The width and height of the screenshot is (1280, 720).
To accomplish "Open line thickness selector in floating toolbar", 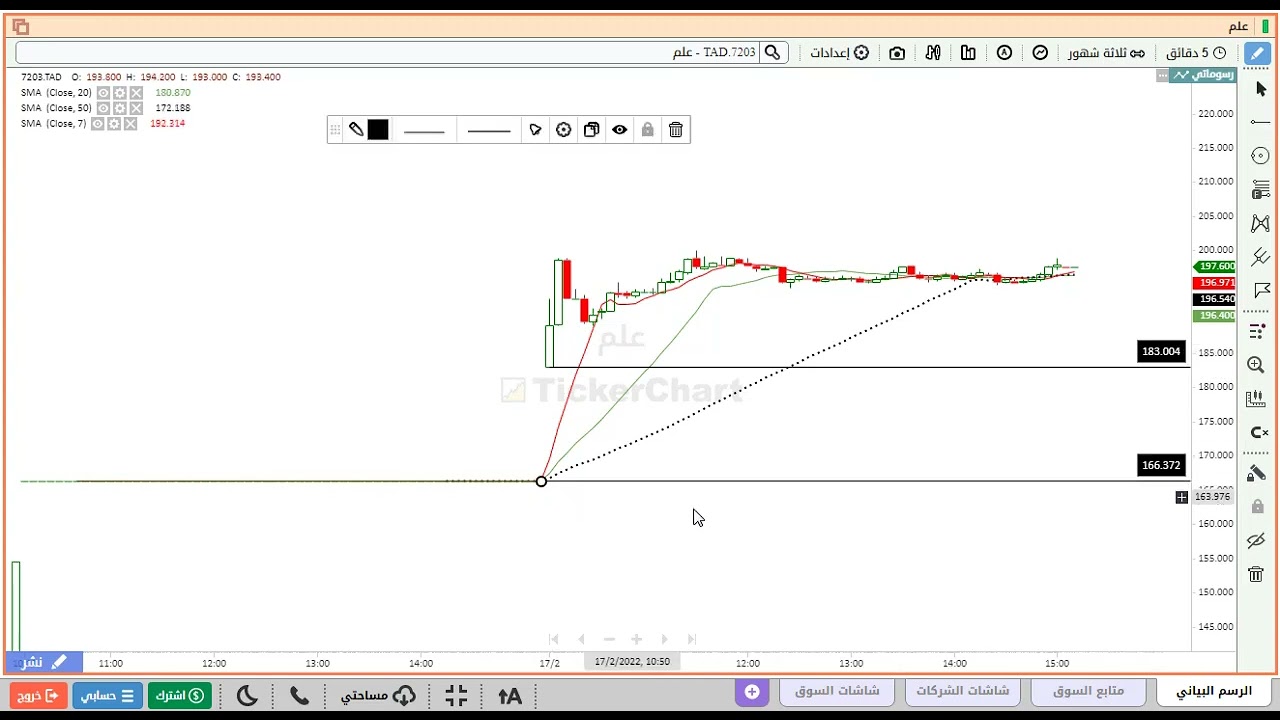I will (x=424, y=130).
